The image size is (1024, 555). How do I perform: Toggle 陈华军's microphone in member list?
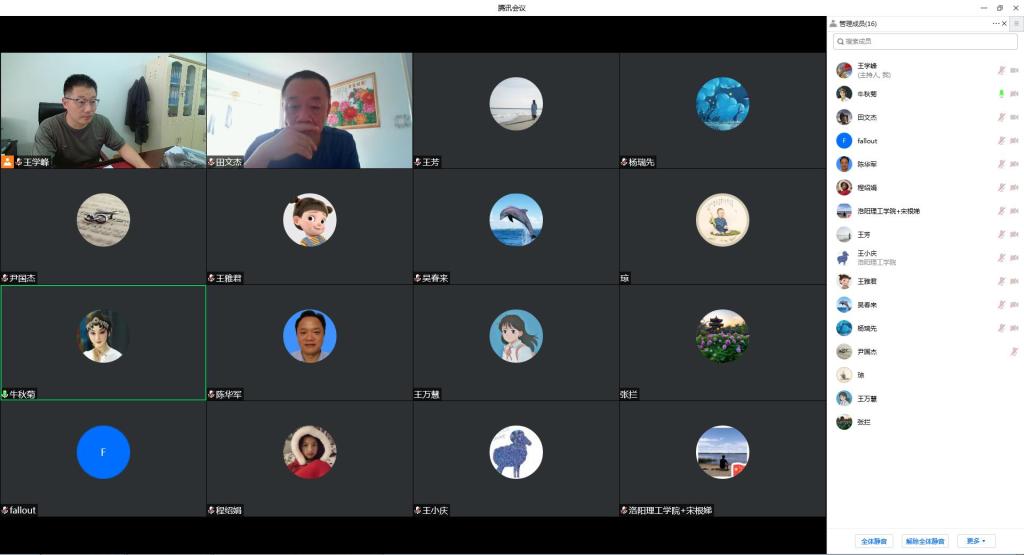(1001, 164)
